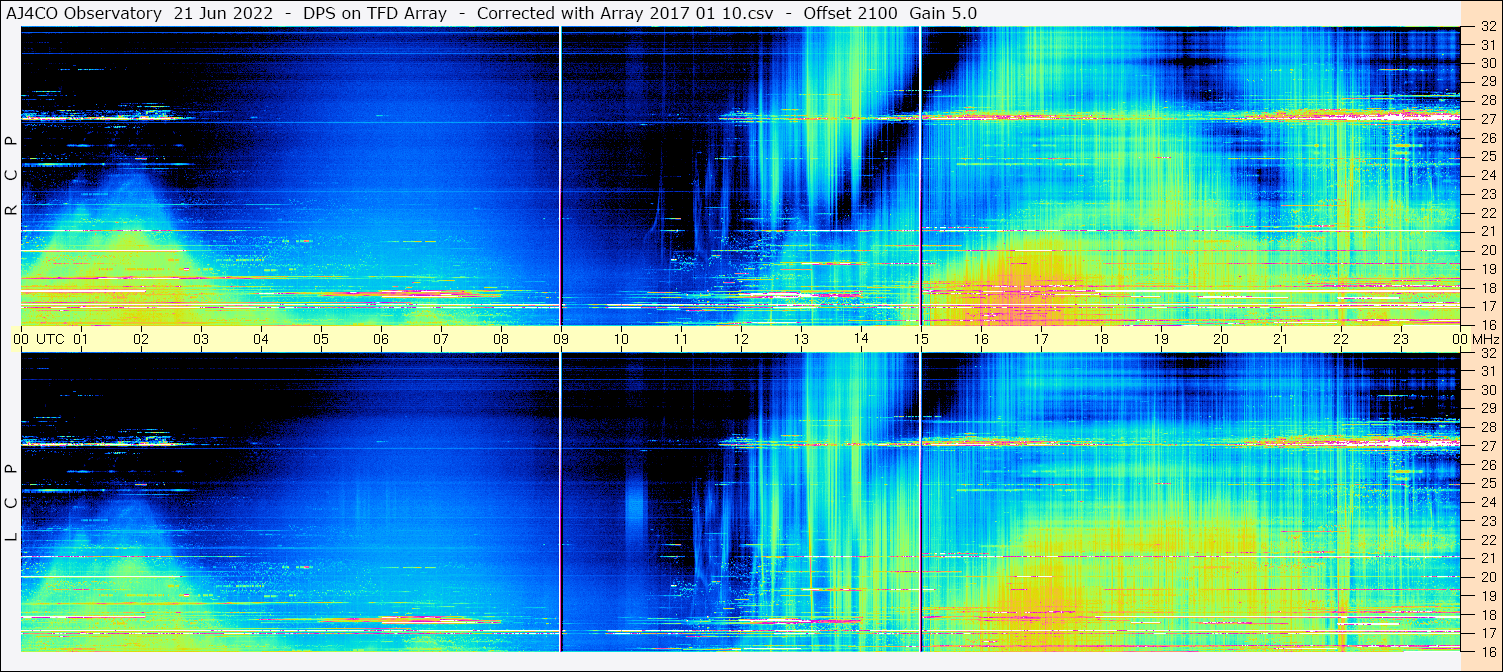1503x672 pixels.
Task: Select the '20' hour marker on time axis
Action: pos(1221,339)
